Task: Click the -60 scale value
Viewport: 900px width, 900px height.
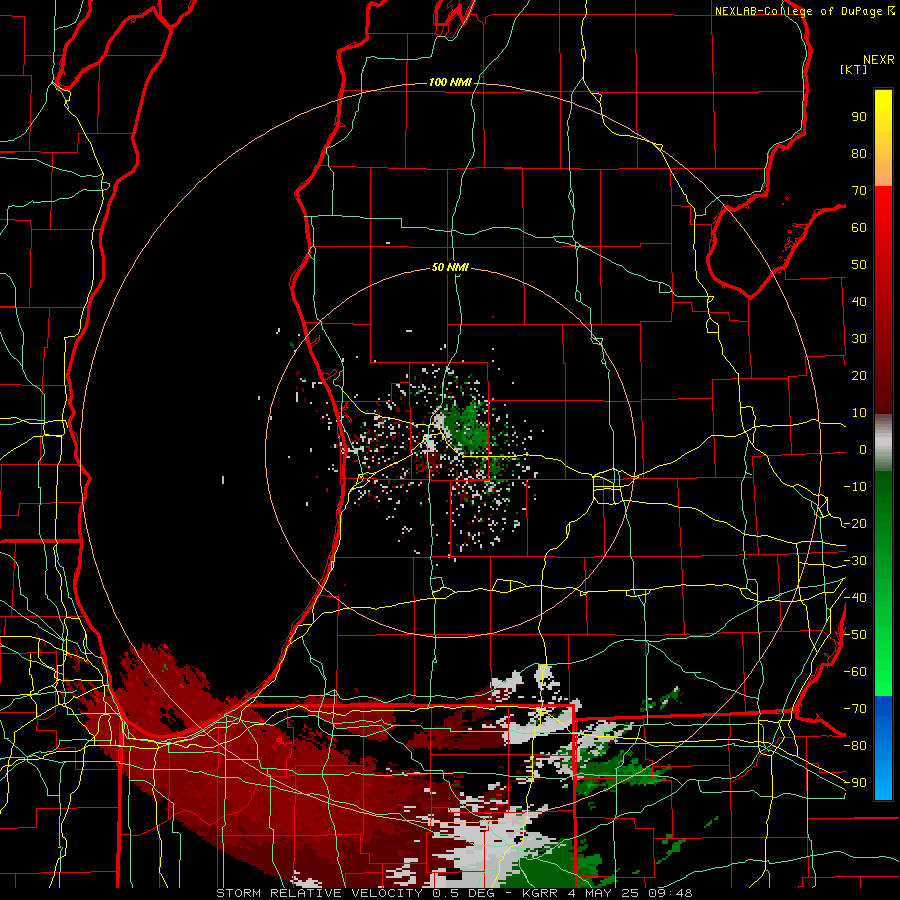Action: 855,672
